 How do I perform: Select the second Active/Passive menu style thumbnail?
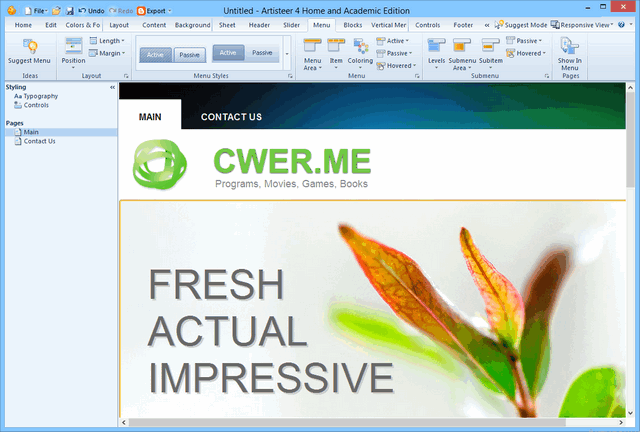point(246,53)
